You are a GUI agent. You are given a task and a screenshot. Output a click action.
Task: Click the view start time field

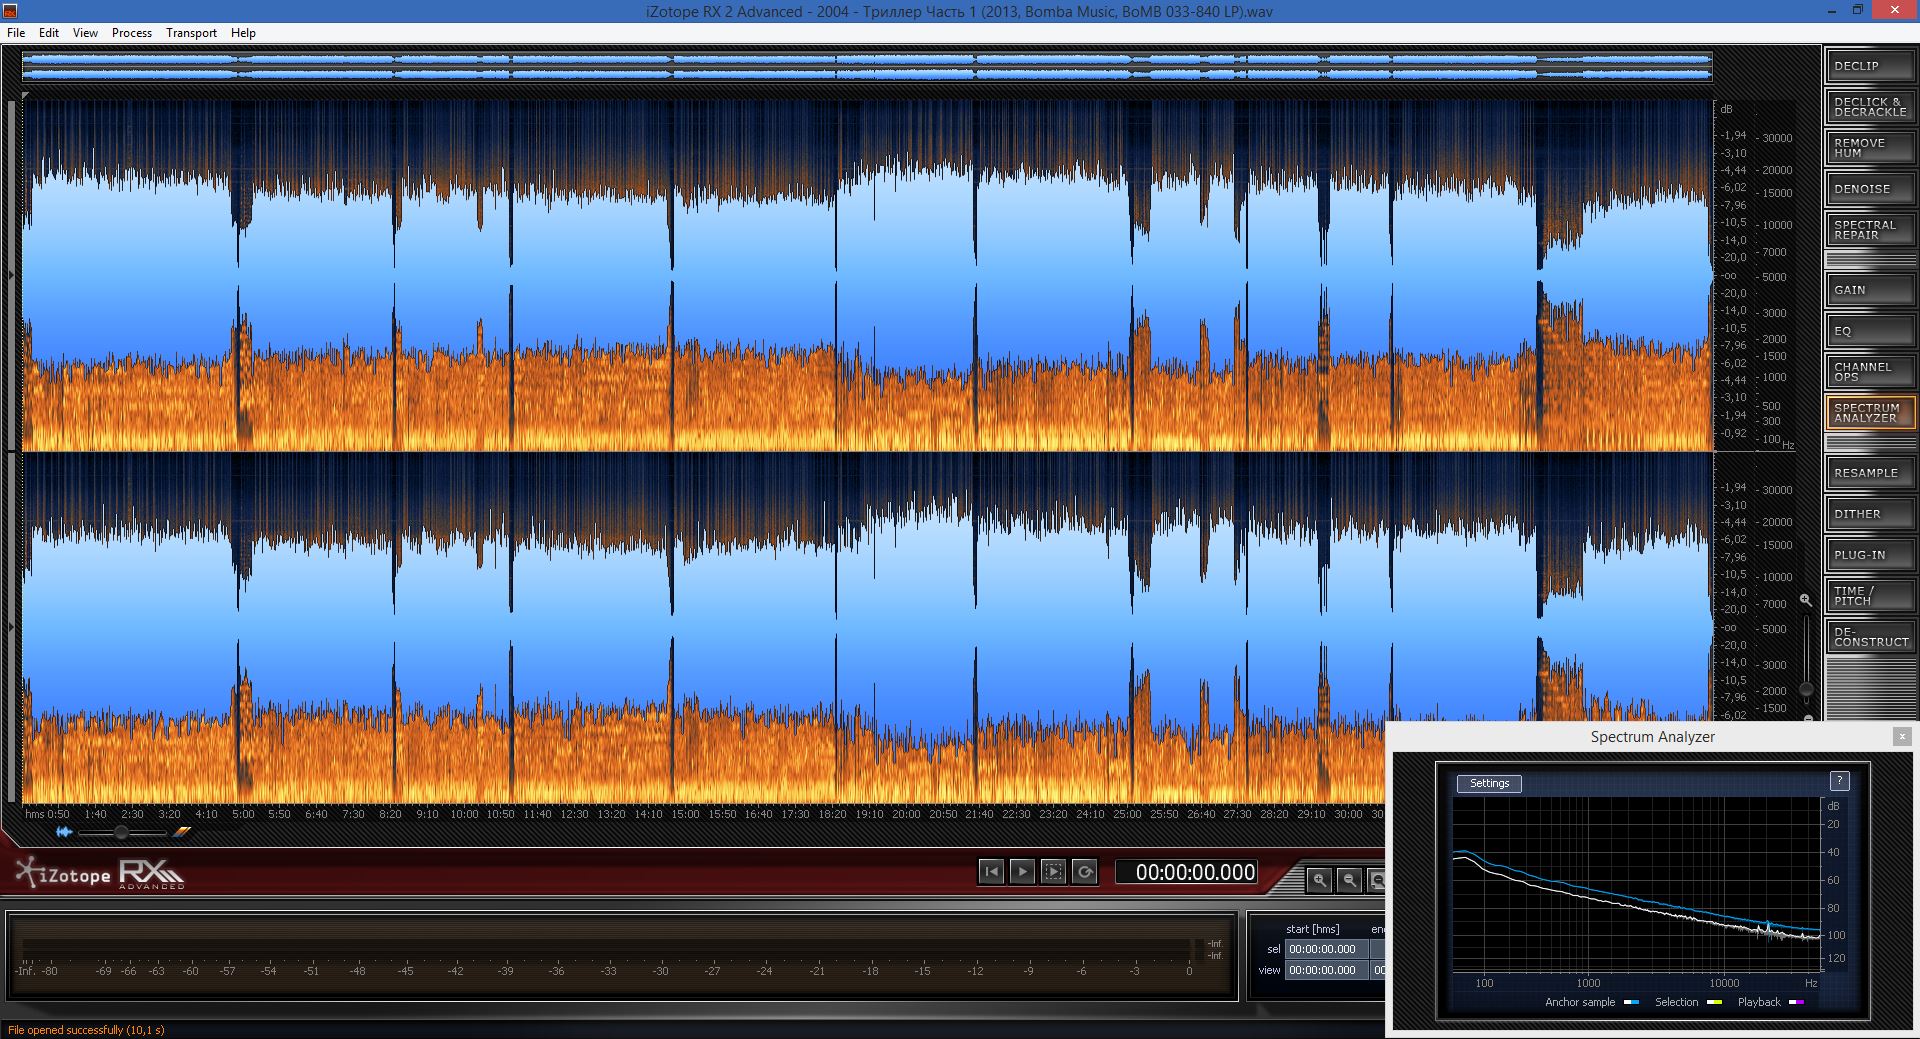(x=1326, y=970)
